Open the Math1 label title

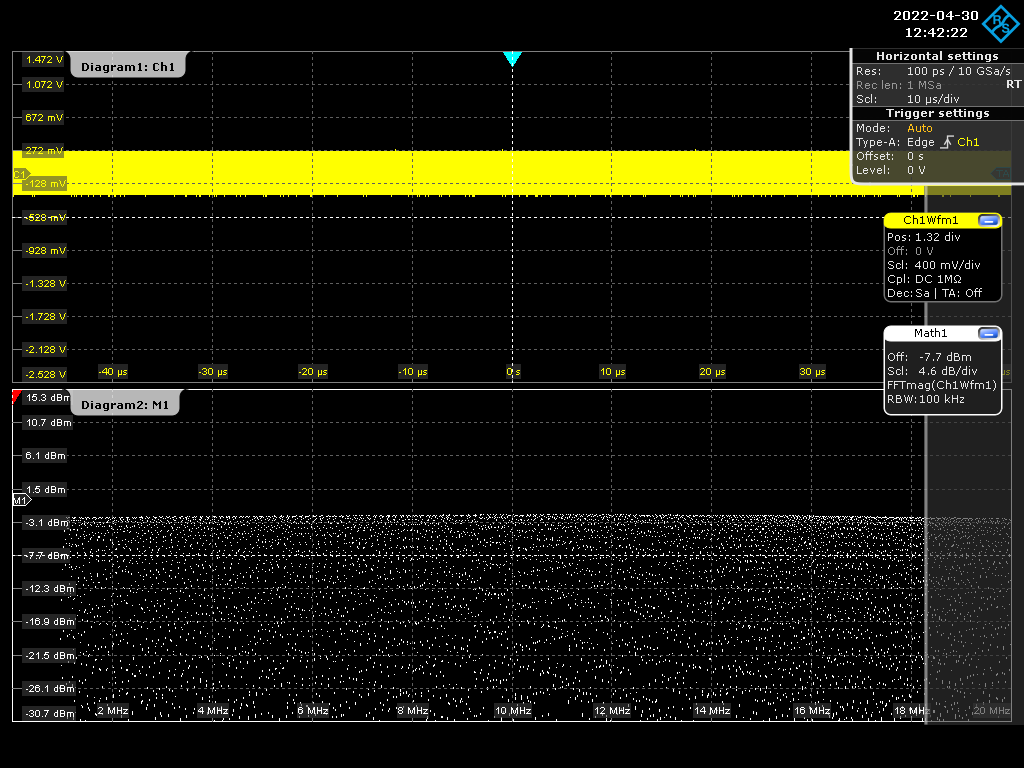click(x=930, y=333)
